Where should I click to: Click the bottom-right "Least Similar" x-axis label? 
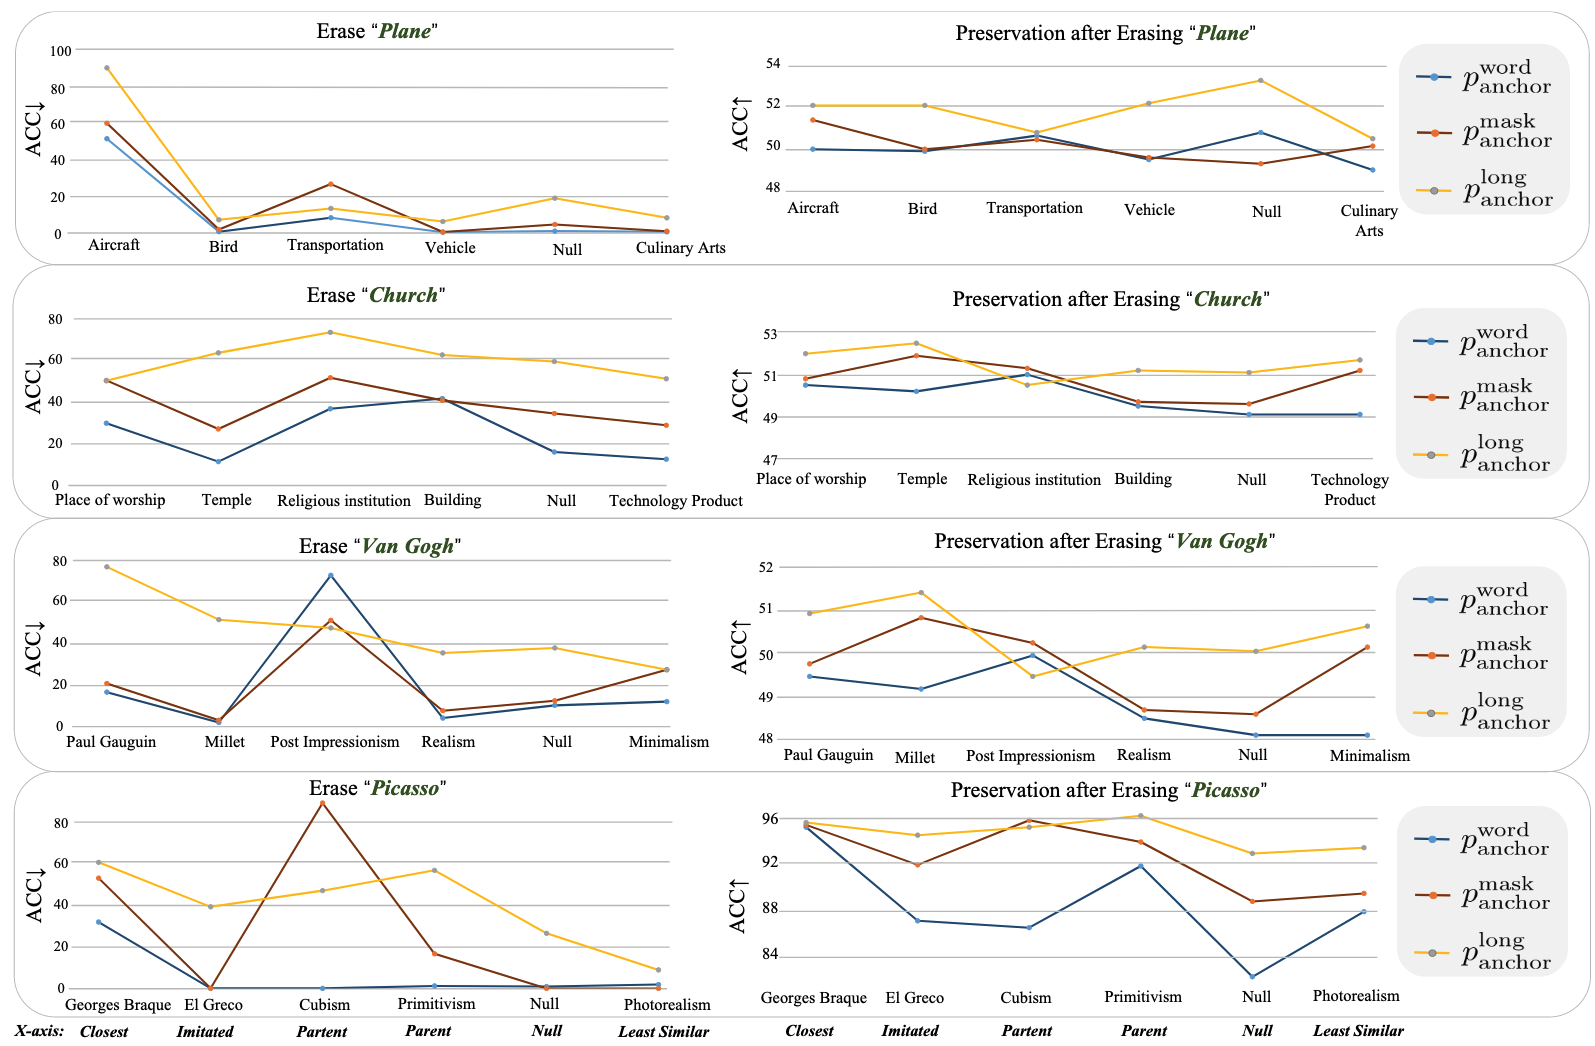pos(1358,1031)
